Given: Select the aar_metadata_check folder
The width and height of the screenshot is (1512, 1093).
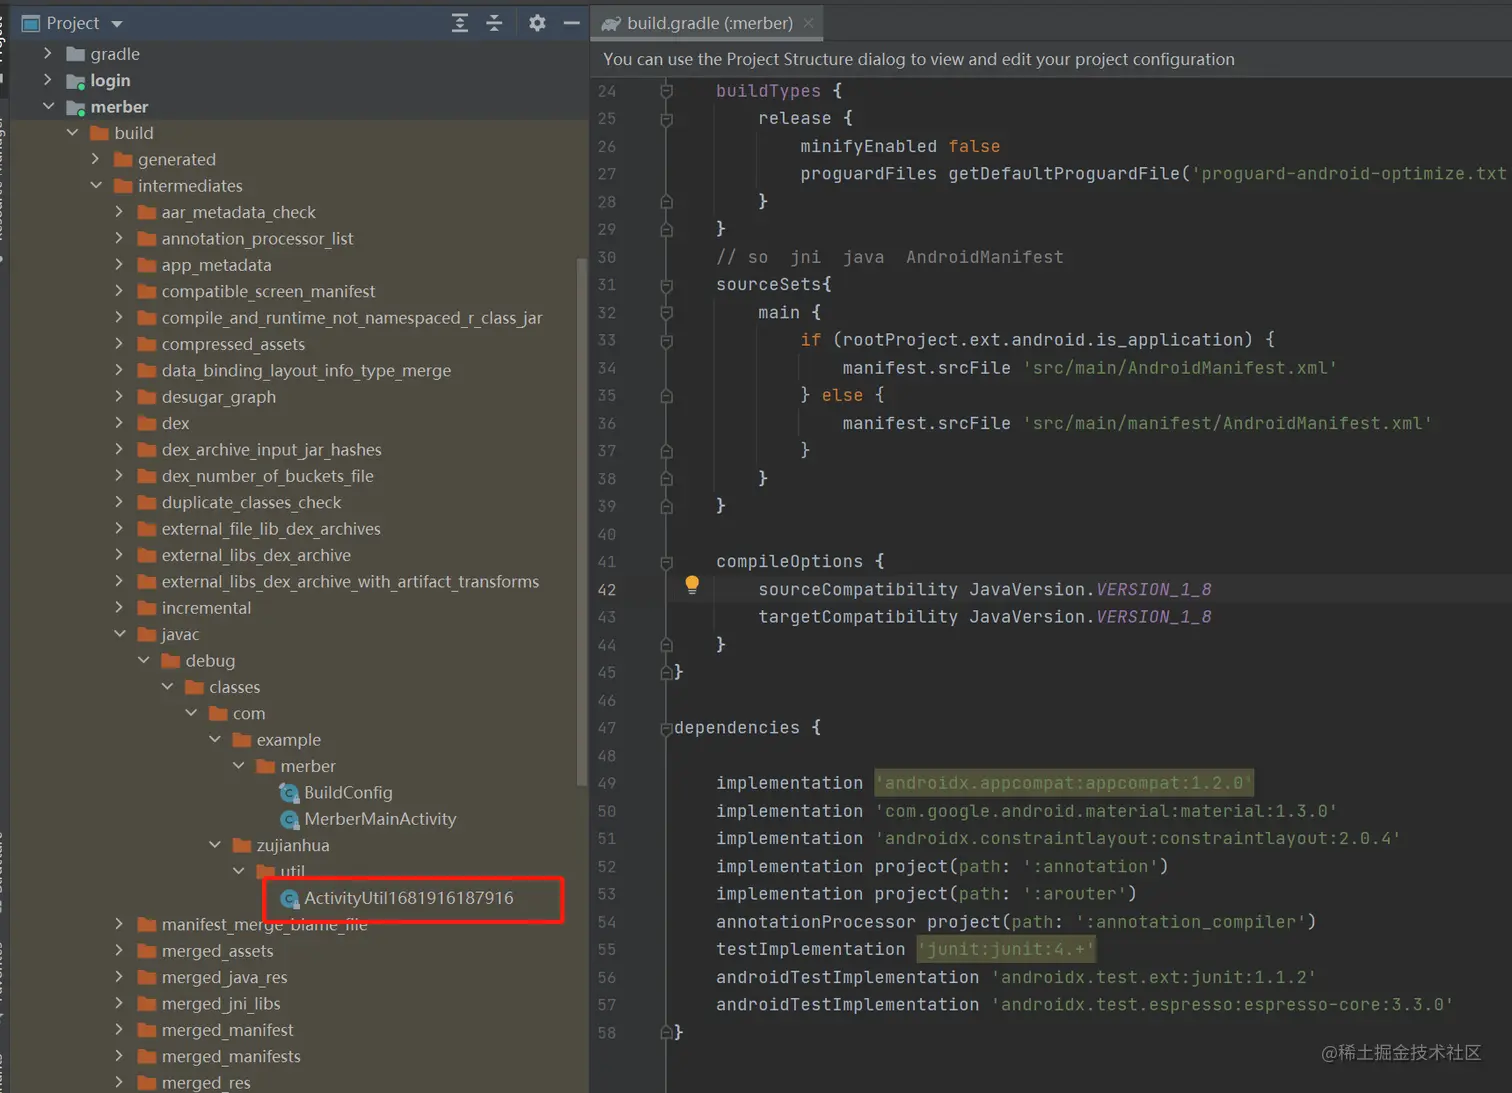Looking at the screenshot, I should (238, 212).
